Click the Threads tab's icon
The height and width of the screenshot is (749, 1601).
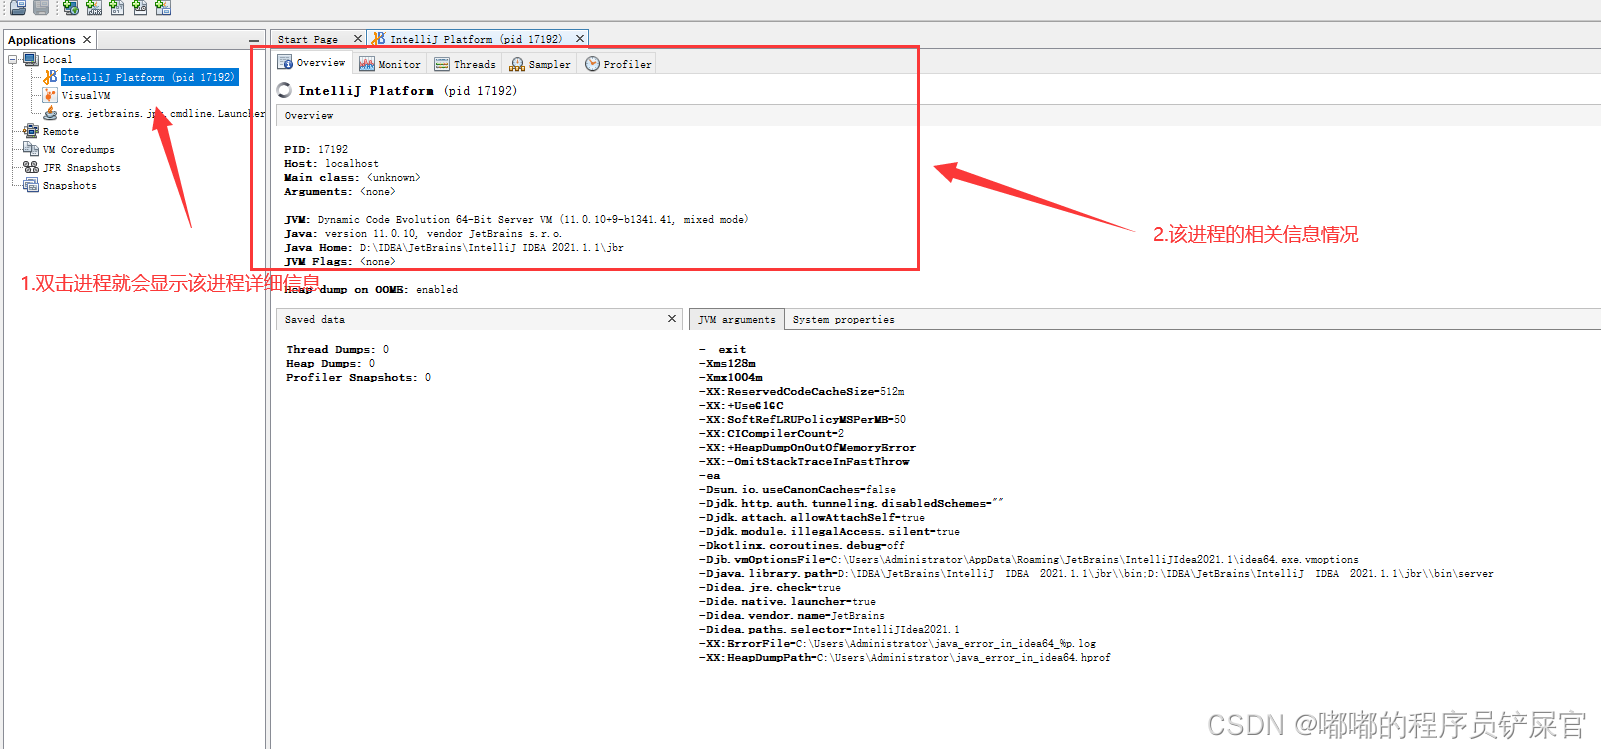point(442,64)
